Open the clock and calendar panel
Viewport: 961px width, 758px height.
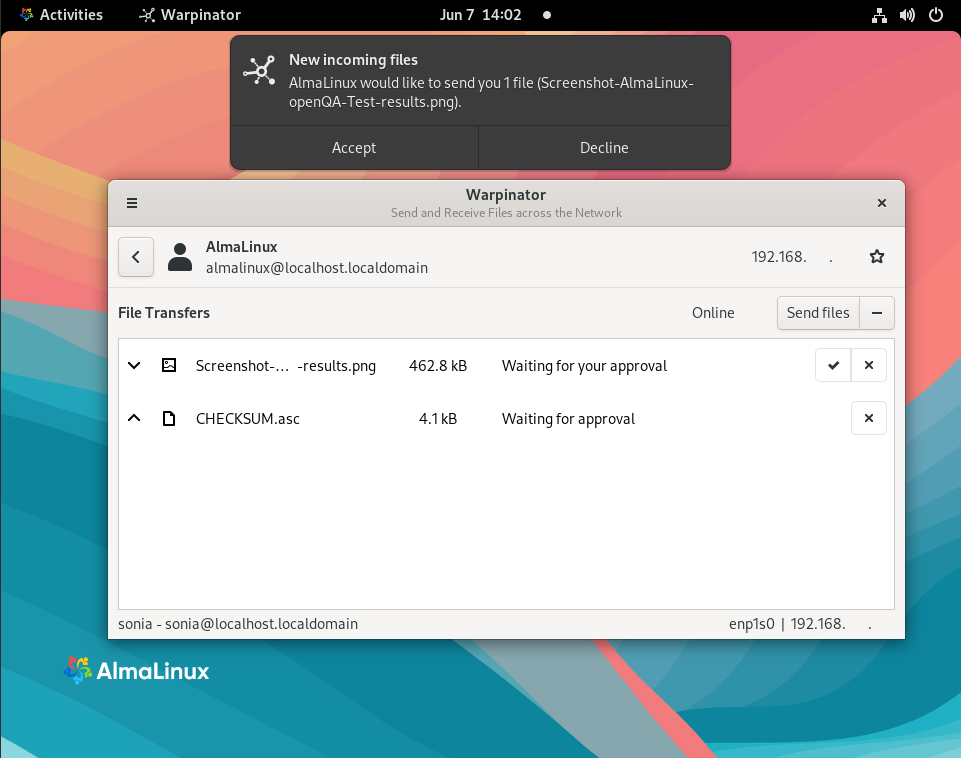(x=479, y=15)
